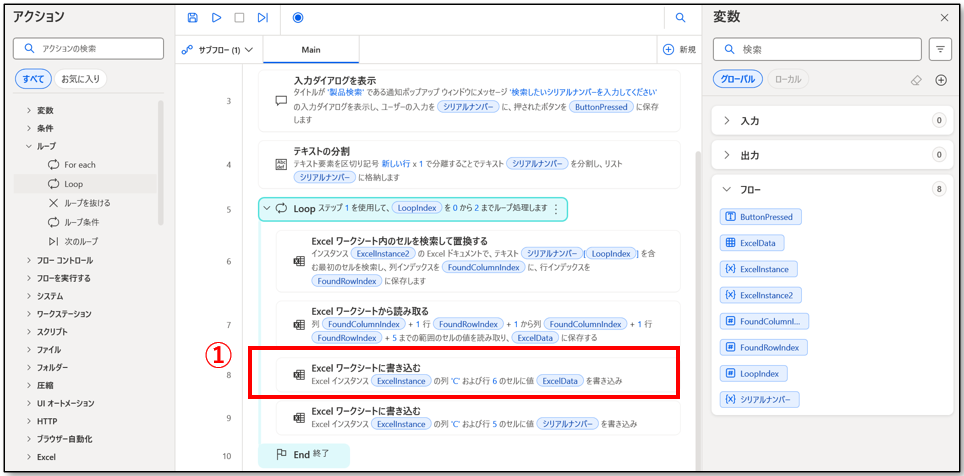
Task: Open the サブフロー dropdown
Action: point(217,49)
